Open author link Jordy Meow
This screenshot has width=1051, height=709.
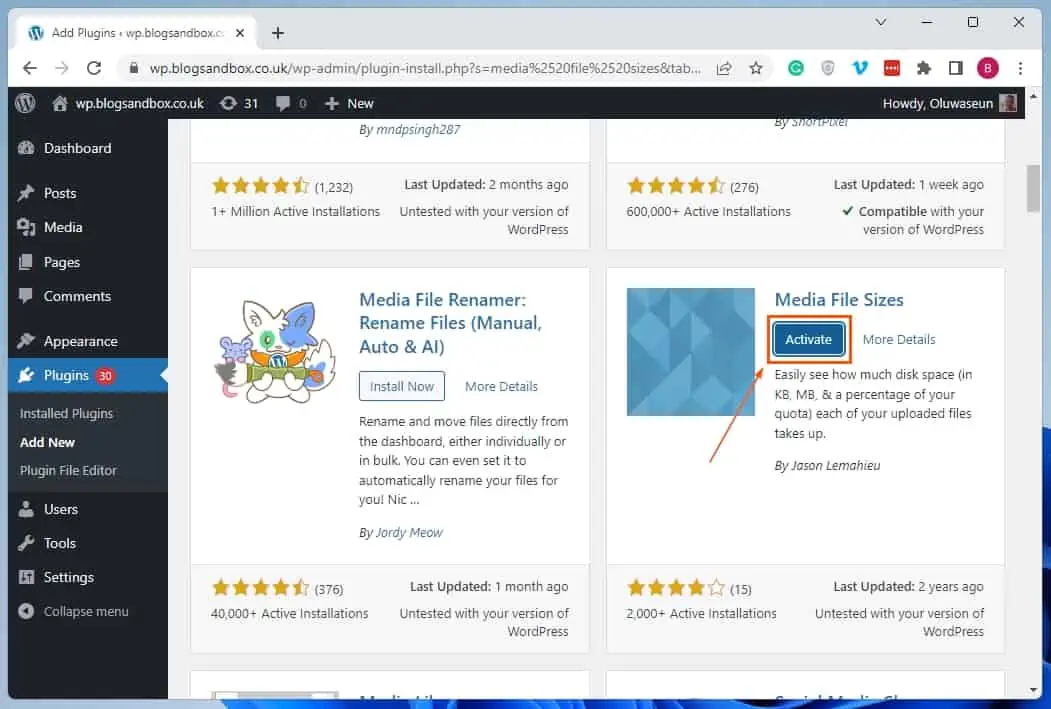tap(409, 532)
